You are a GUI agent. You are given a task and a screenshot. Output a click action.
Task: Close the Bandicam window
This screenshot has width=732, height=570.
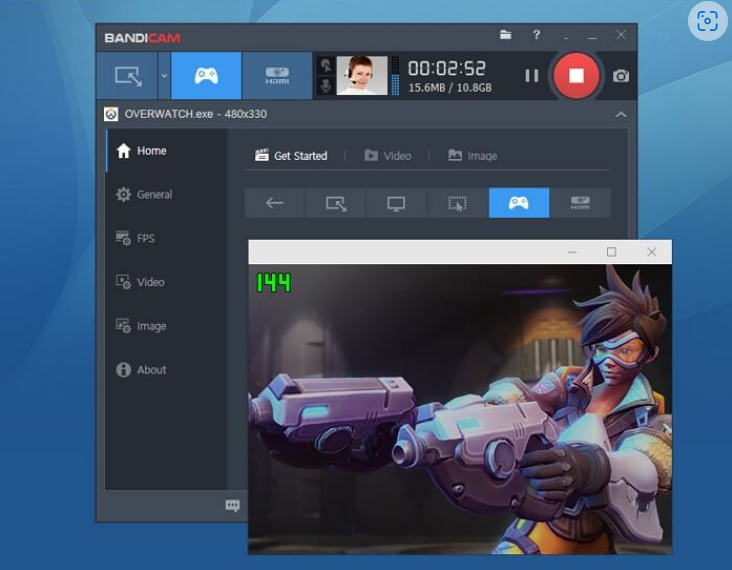621,35
